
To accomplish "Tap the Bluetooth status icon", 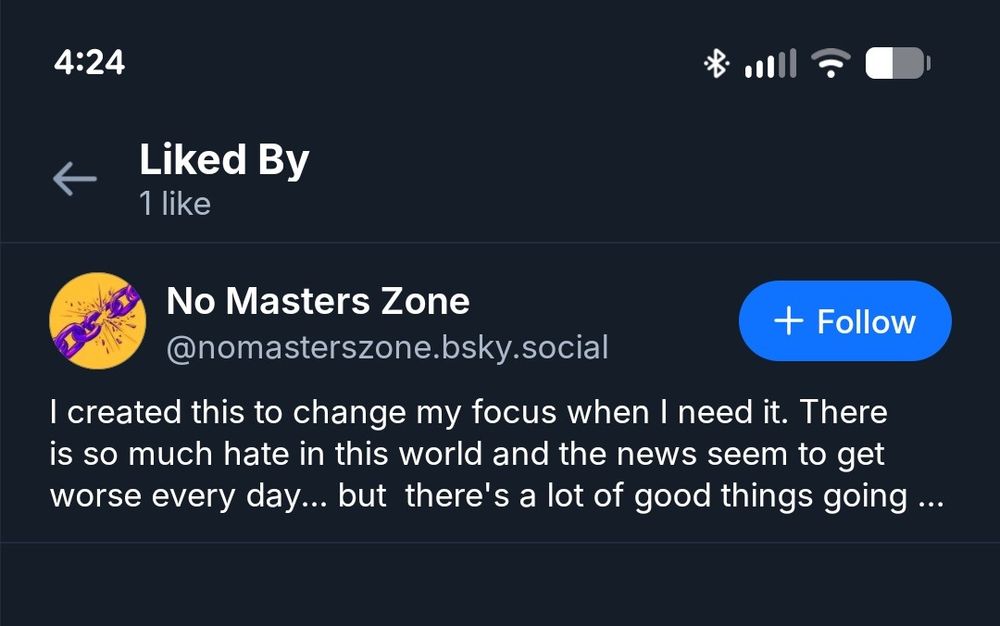I will point(716,64).
